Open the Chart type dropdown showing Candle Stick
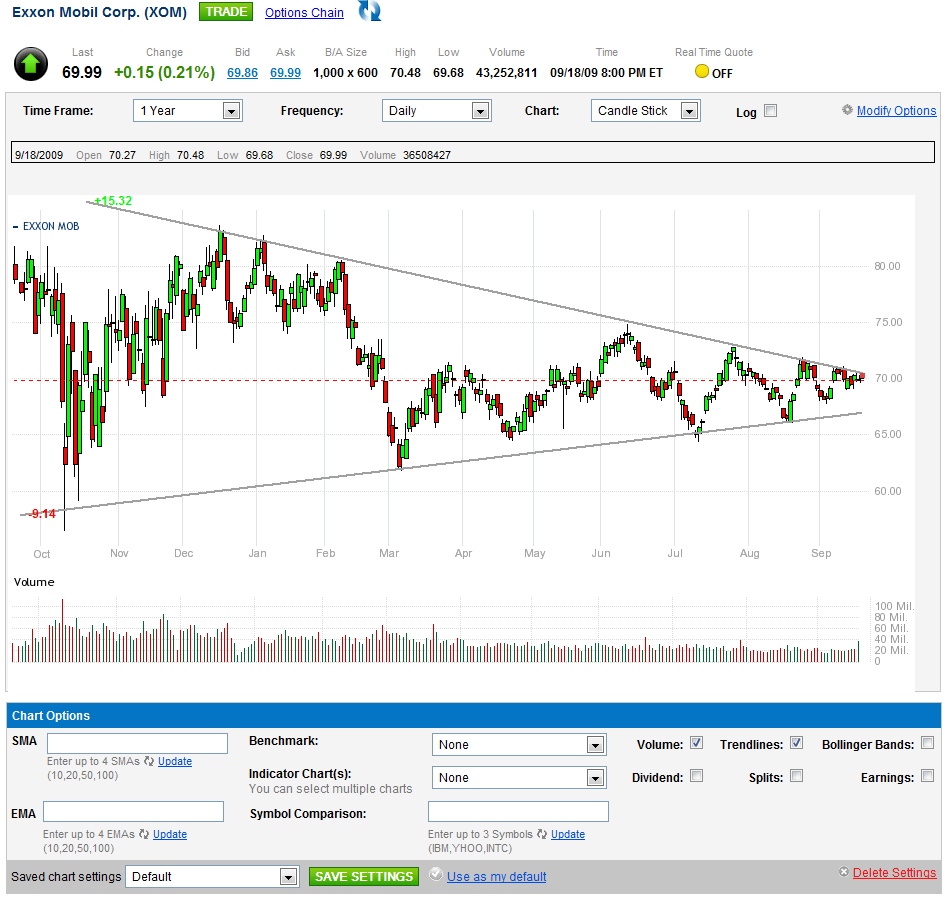 point(646,110)
